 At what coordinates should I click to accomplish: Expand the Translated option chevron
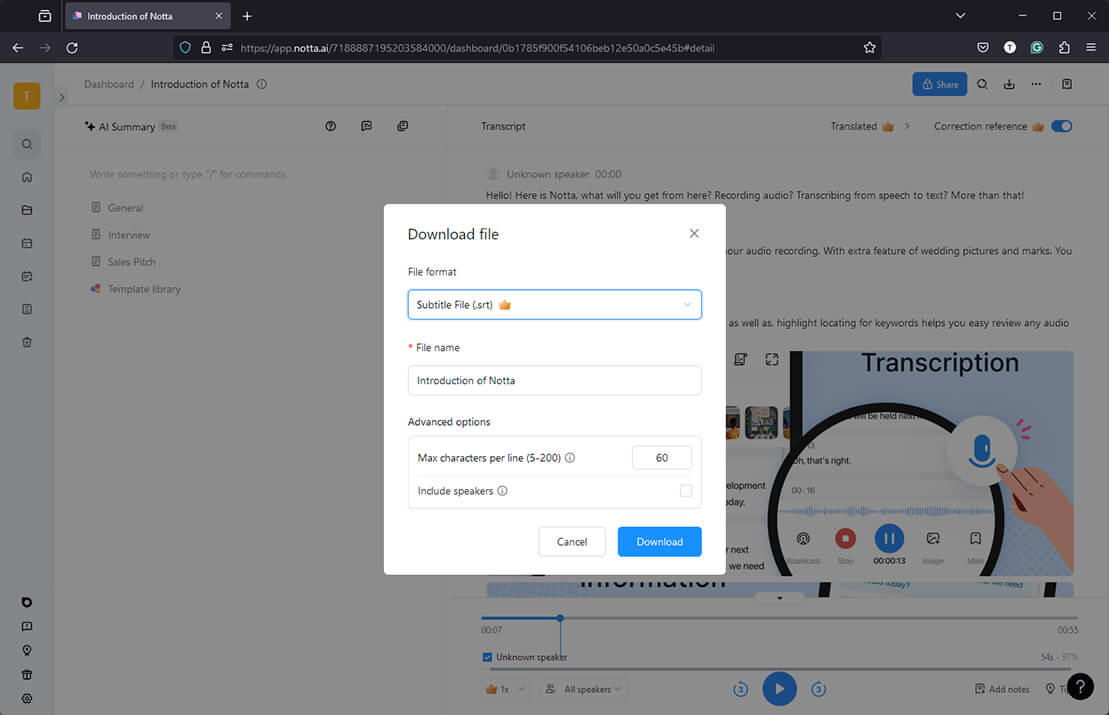907,127
